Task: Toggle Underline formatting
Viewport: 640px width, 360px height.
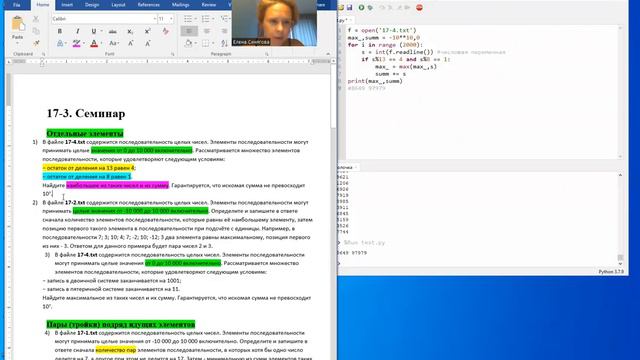Action: point(93,31)
